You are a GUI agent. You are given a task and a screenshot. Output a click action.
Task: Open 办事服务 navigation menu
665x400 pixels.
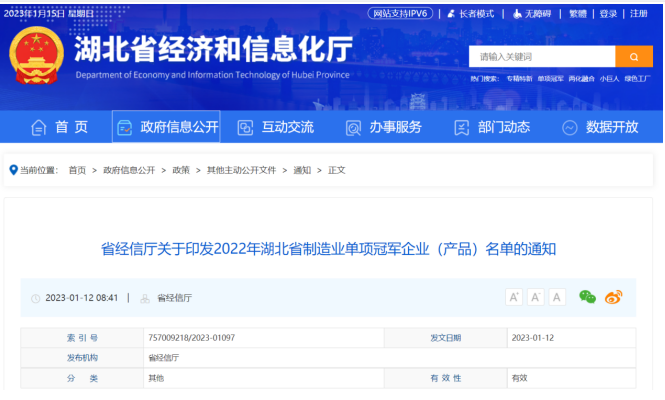coord(384,127)
